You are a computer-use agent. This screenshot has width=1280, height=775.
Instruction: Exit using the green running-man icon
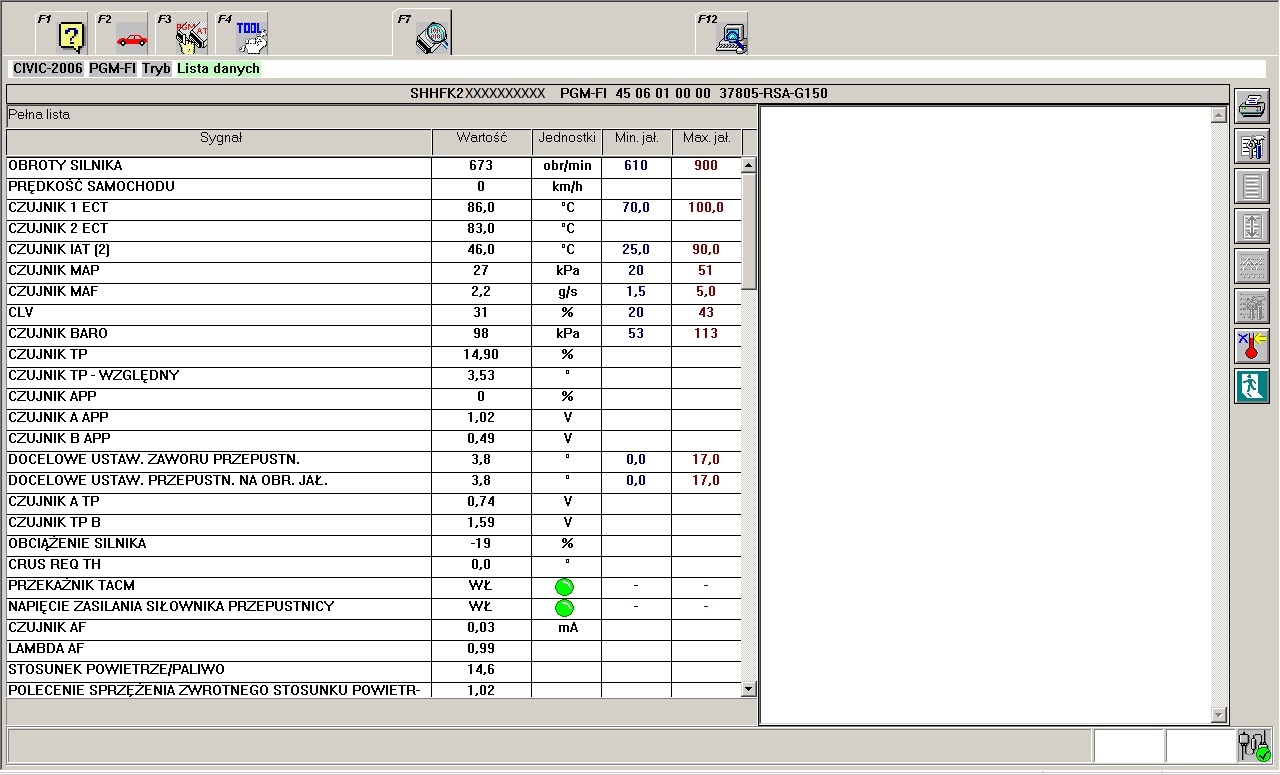pos(1252,386)
